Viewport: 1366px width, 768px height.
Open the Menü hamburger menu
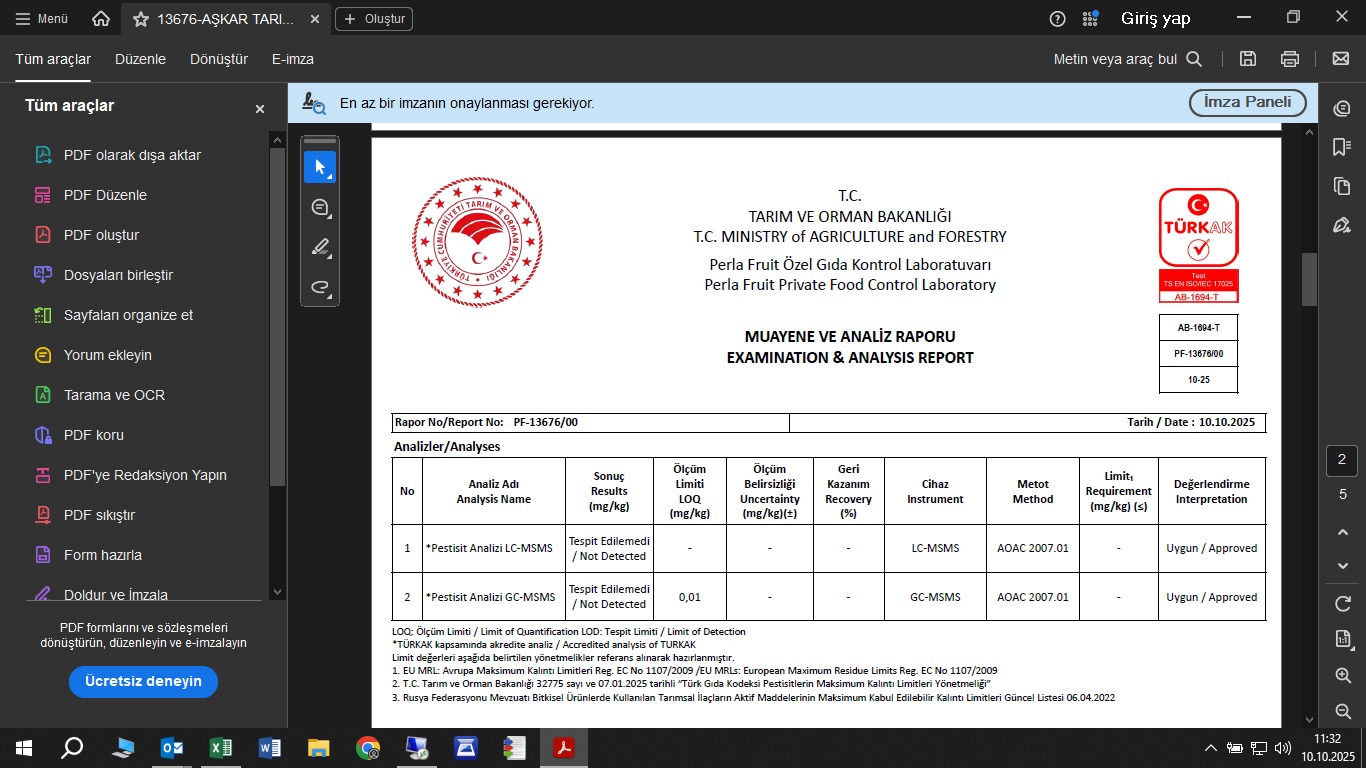tap(42, 19)
